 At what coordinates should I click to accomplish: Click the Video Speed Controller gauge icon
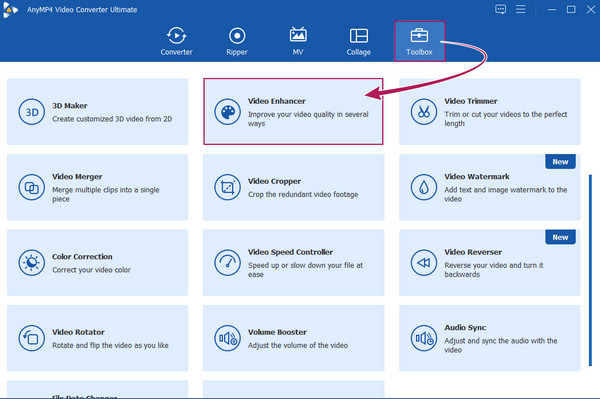coord(228,263)
